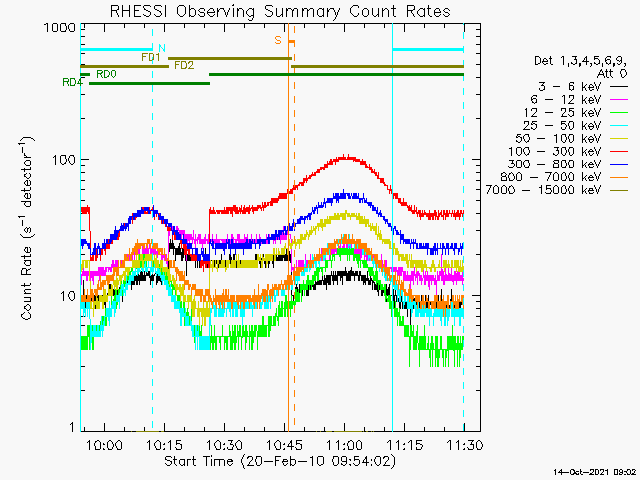The height and width of the screenshot is (480, 640).
Task: Click the 'Start Time (20-Feb-10 09:54:02)' axis title
Action: point(280,462)
